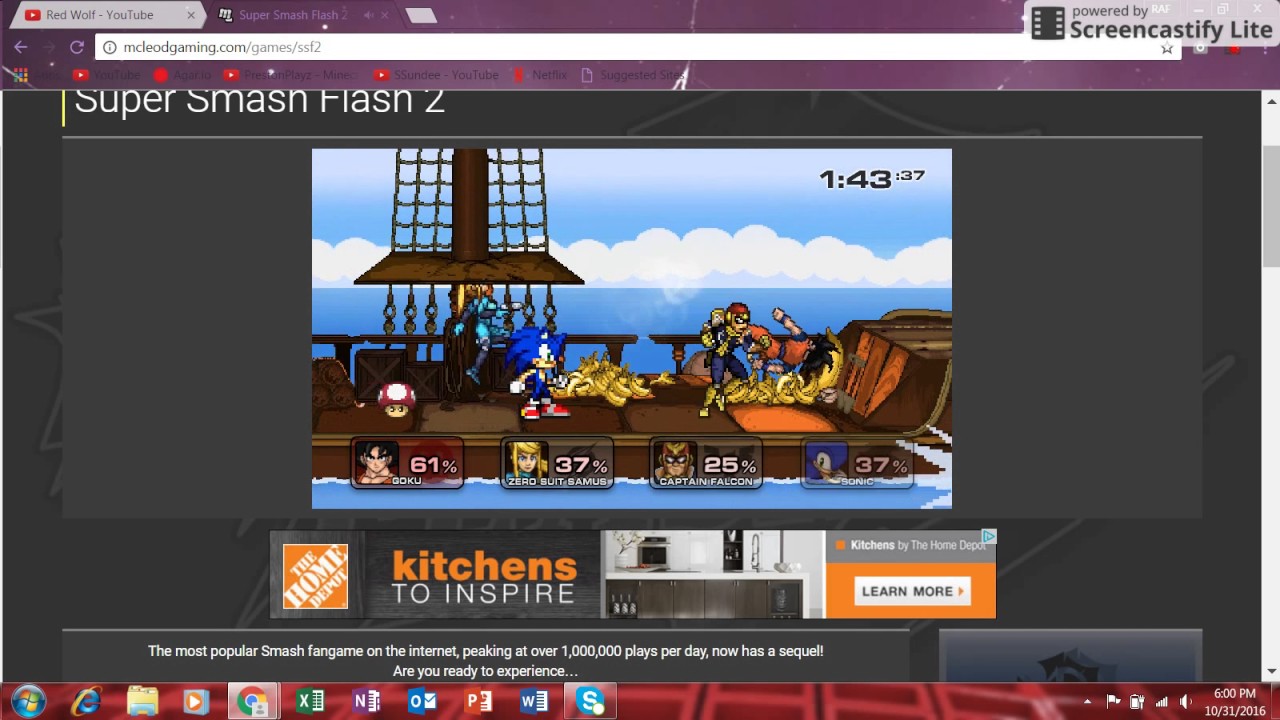Click the Sonic 37% damage portrait
Screen dimensions: 1280x720
857,464
